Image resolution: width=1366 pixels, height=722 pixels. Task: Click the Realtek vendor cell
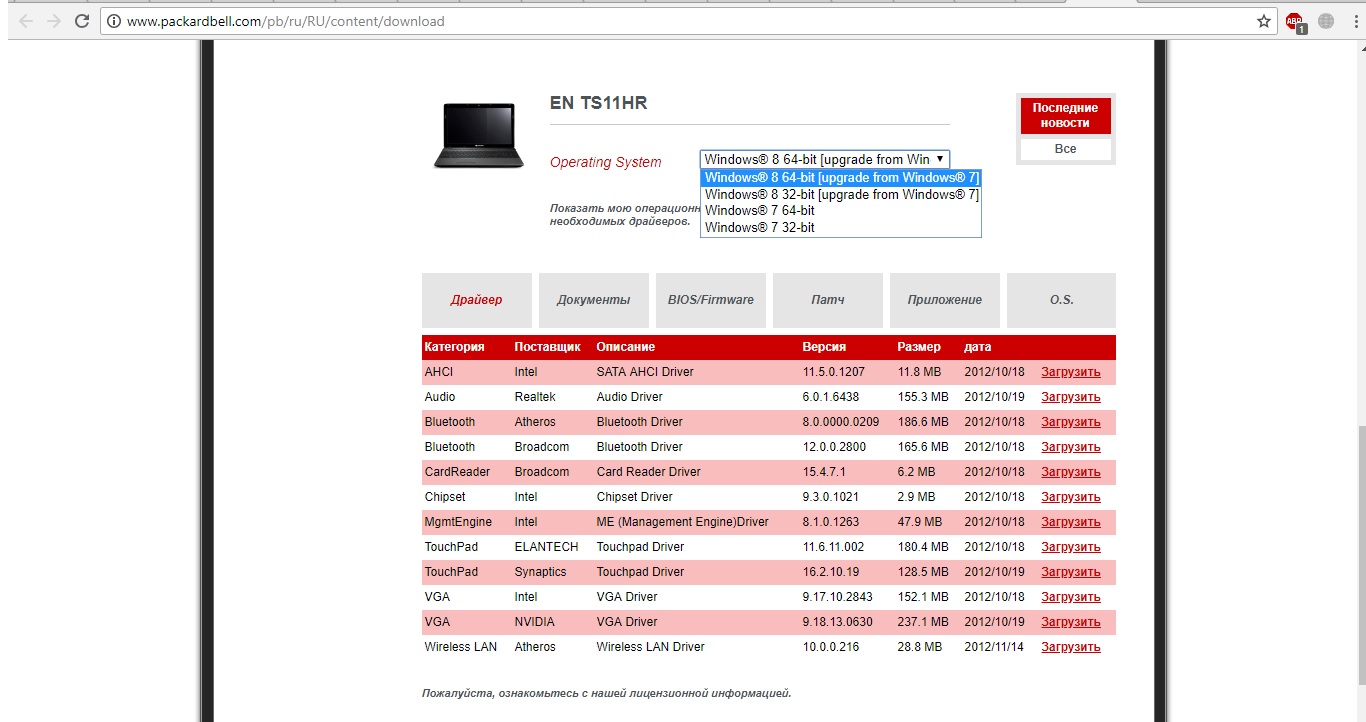click(533, 397)
